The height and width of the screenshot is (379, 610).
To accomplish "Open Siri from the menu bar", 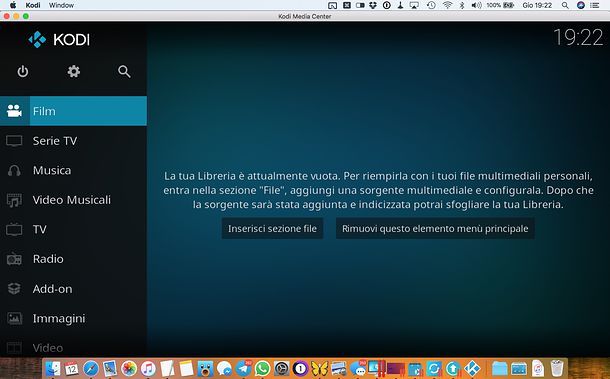I will point(580,5).
